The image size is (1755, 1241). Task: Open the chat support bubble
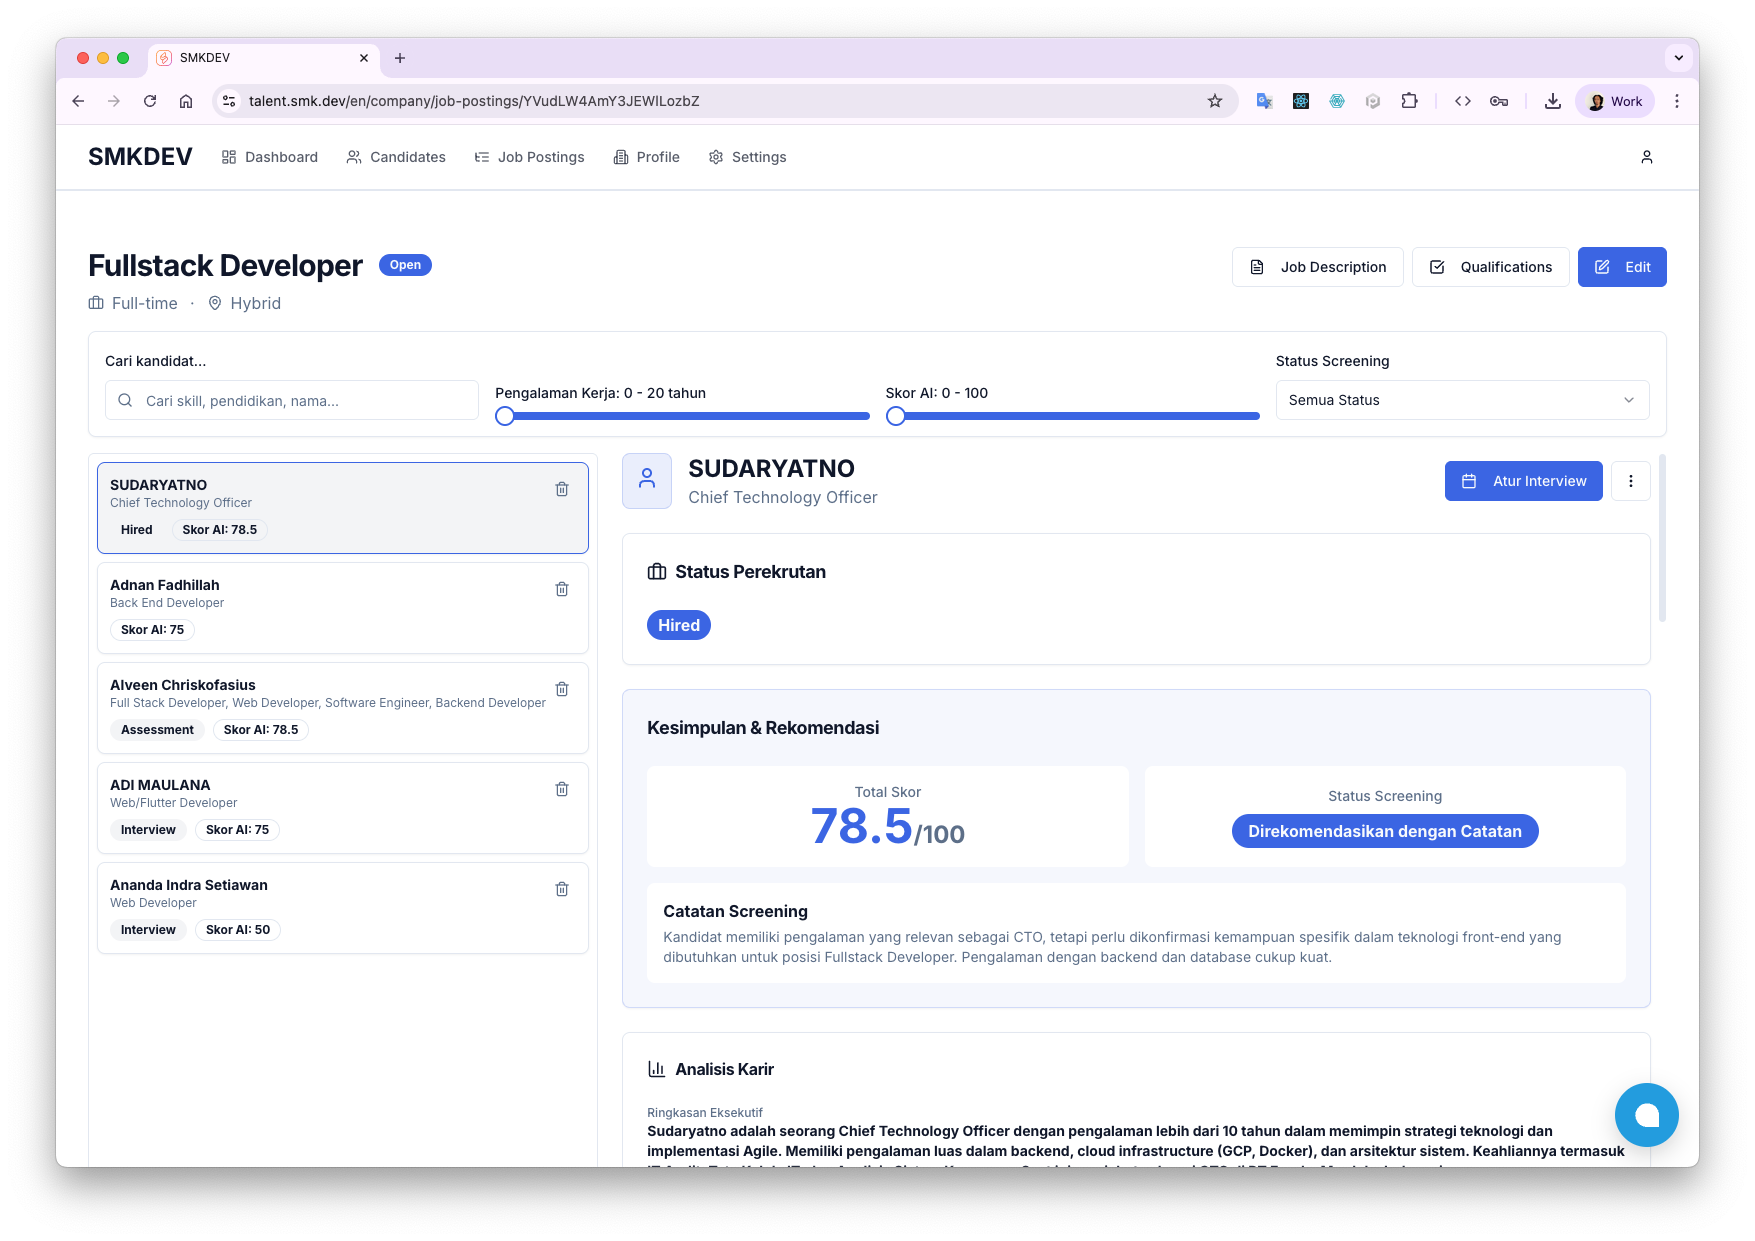(1646, 1114)
